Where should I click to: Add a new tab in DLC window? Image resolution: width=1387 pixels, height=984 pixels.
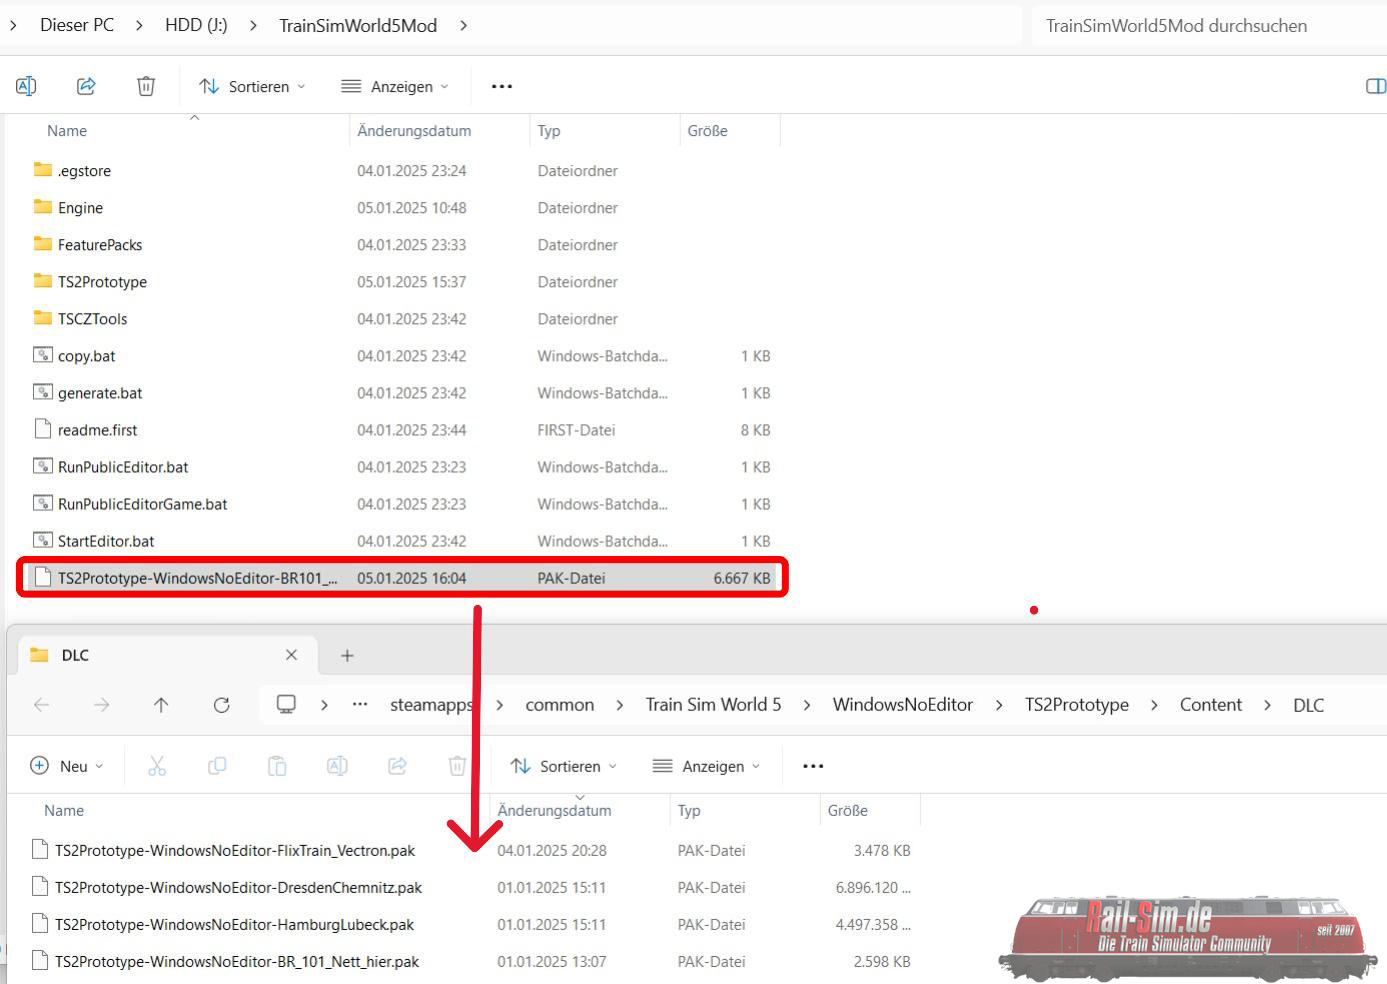point(347,656)
